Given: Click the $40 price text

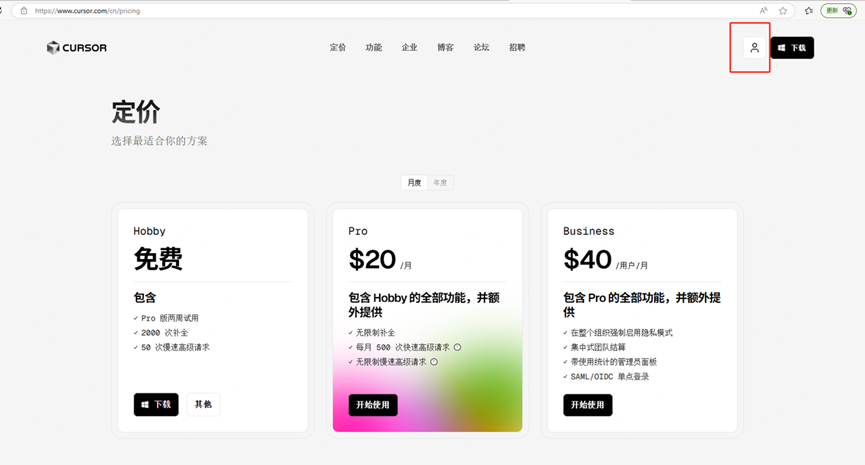Looking at the screenshot, I should click(587, 259).
